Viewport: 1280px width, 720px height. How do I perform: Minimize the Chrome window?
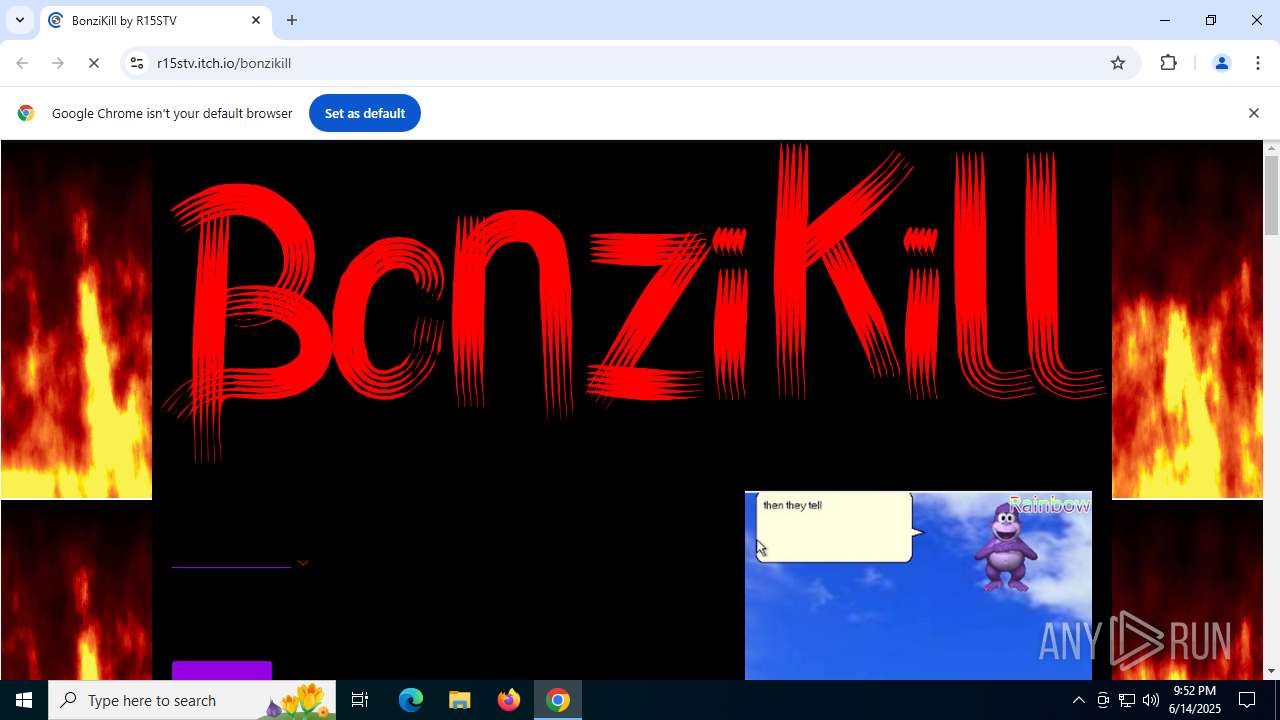pyautogui.click(x=1165, y=20)
